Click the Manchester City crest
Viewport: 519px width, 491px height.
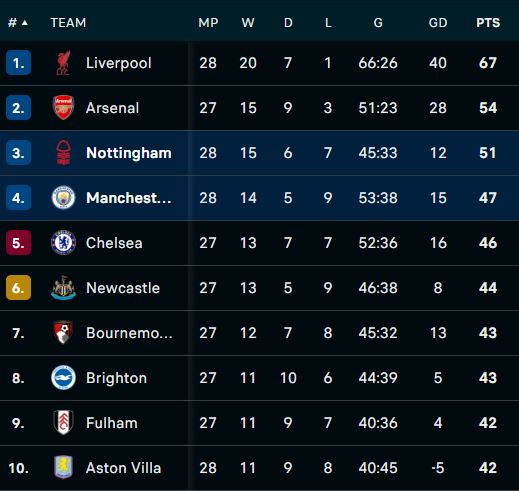63,198
